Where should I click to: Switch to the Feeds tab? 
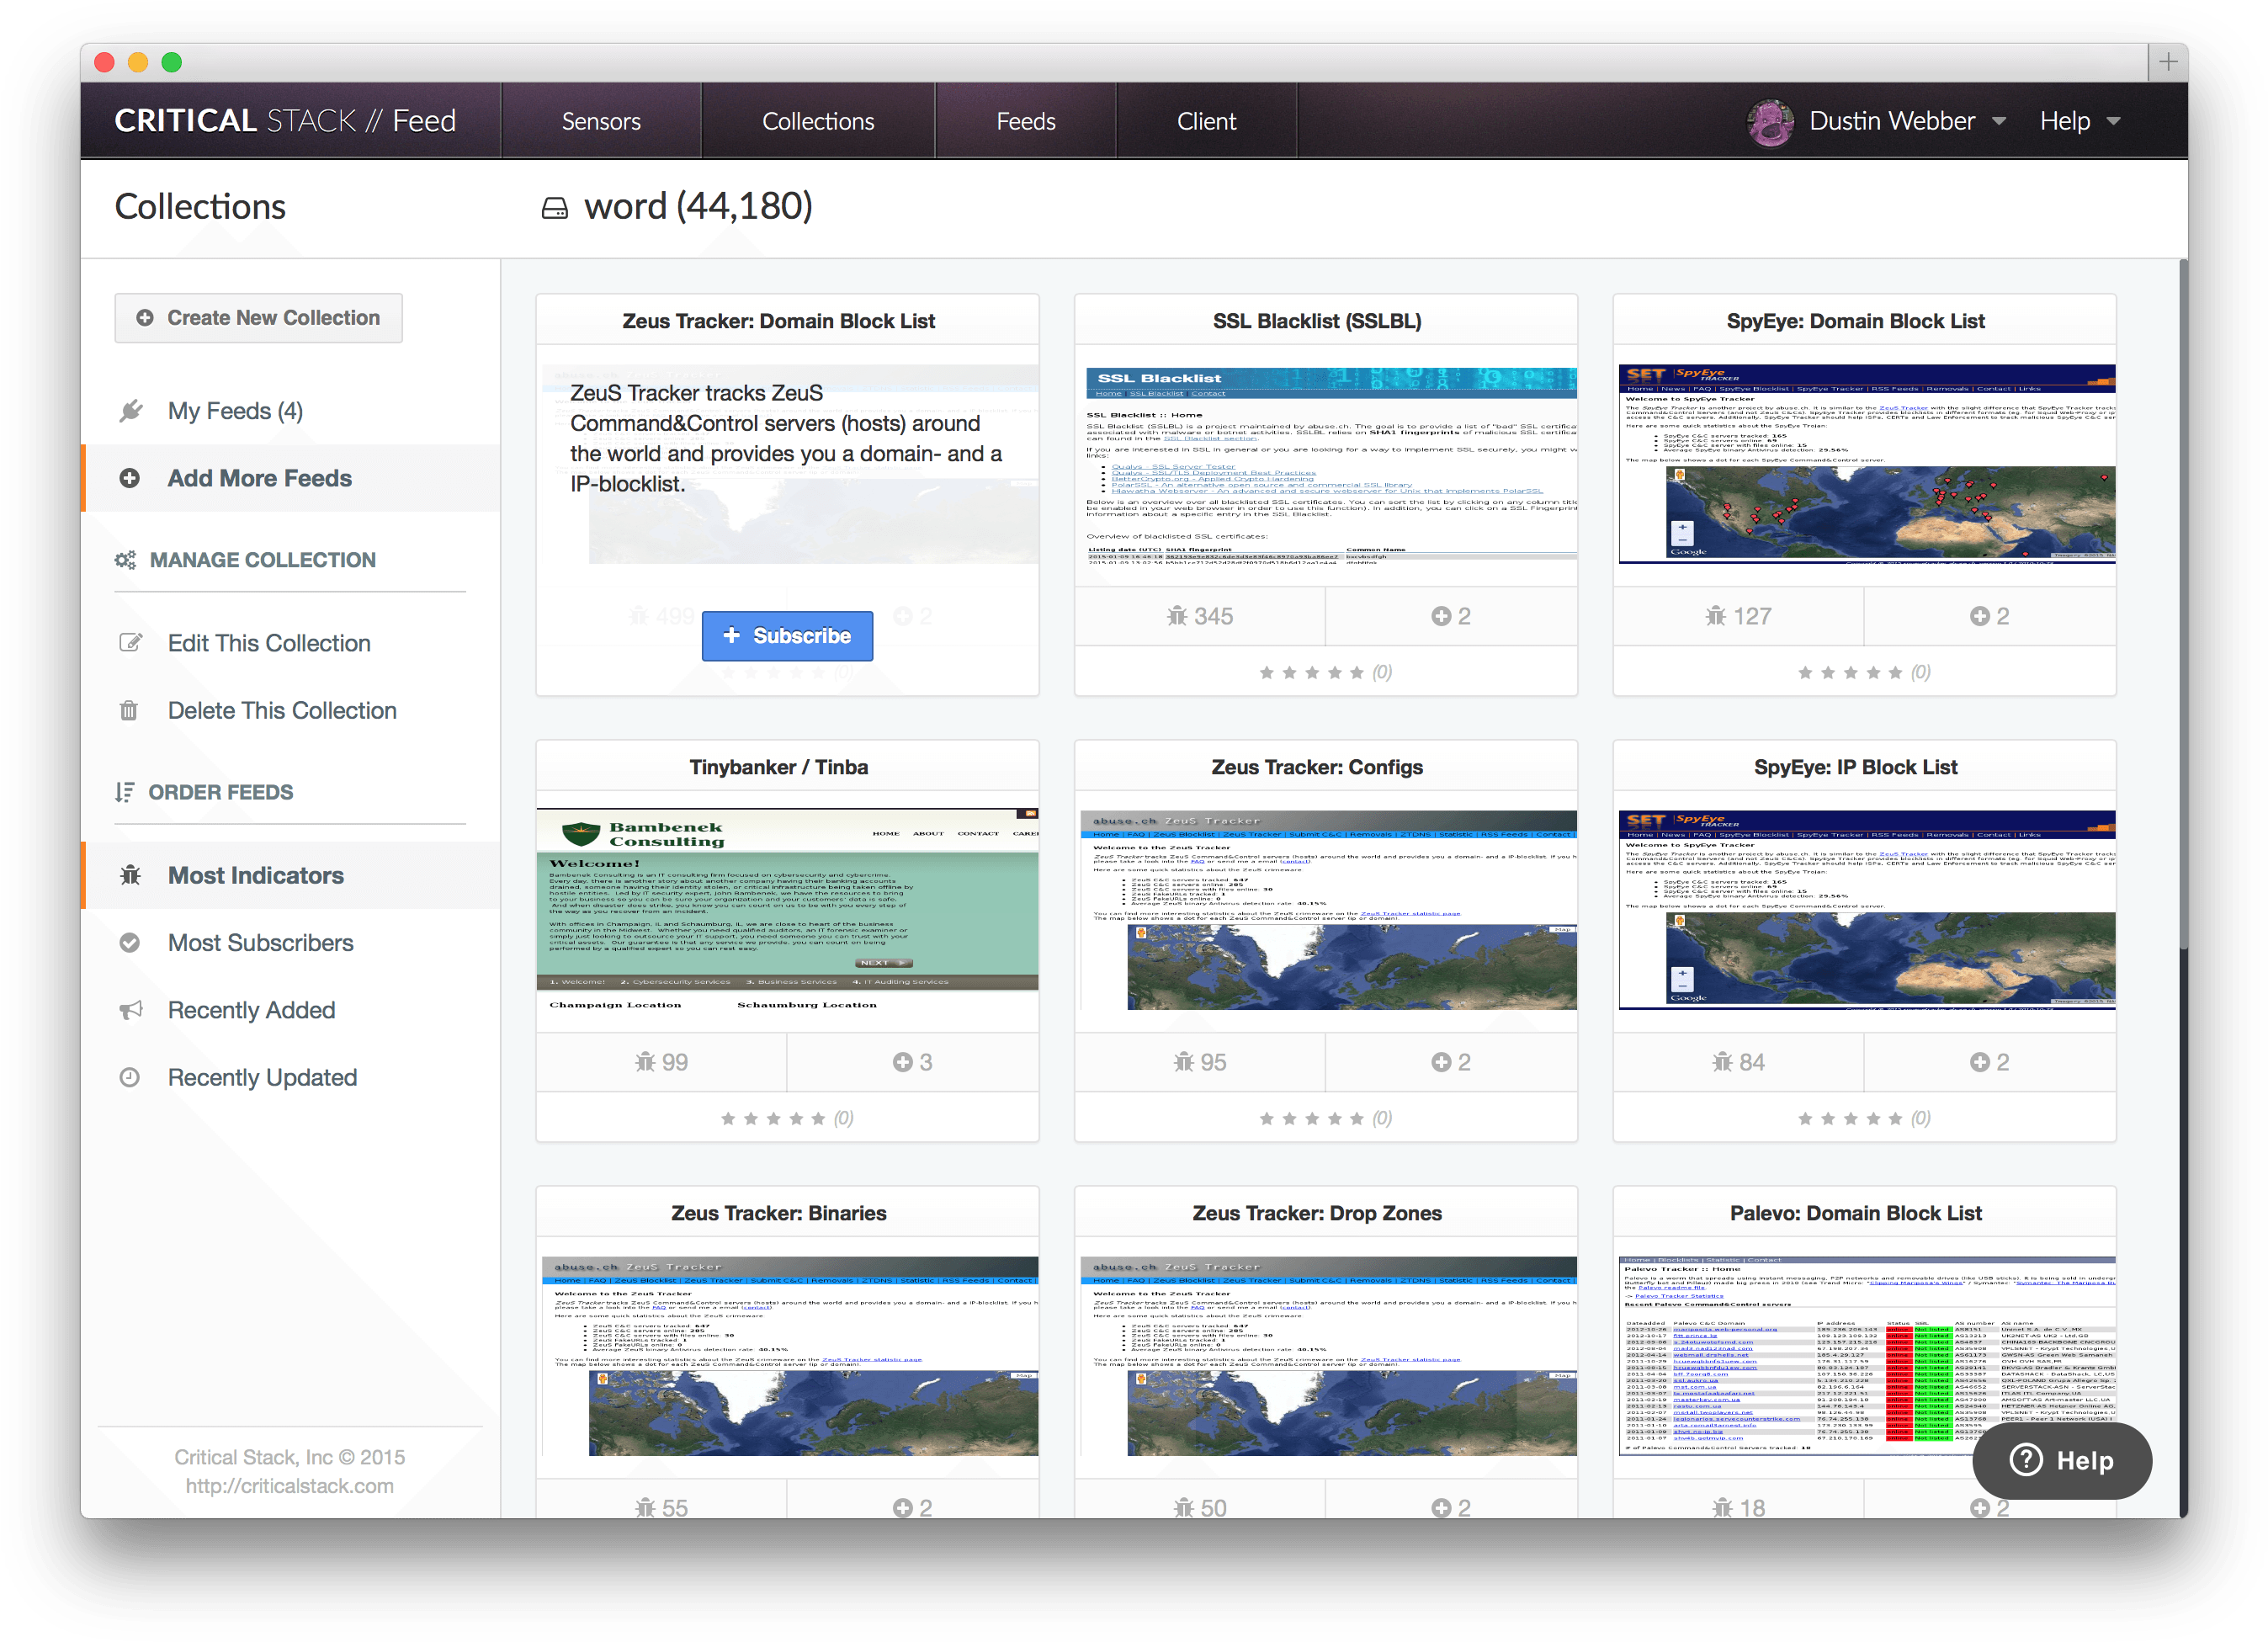click(1025, 121)
